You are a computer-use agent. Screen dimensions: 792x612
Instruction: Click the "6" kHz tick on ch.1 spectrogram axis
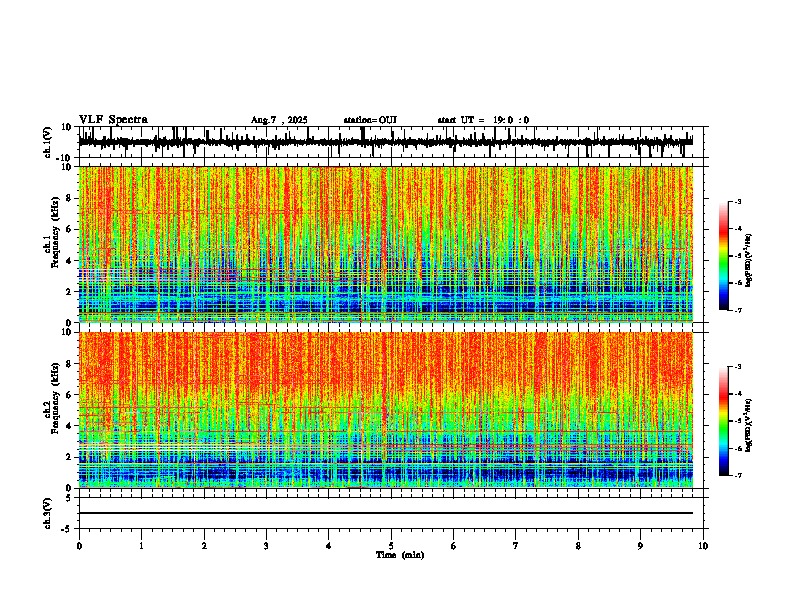click(69, 229)
